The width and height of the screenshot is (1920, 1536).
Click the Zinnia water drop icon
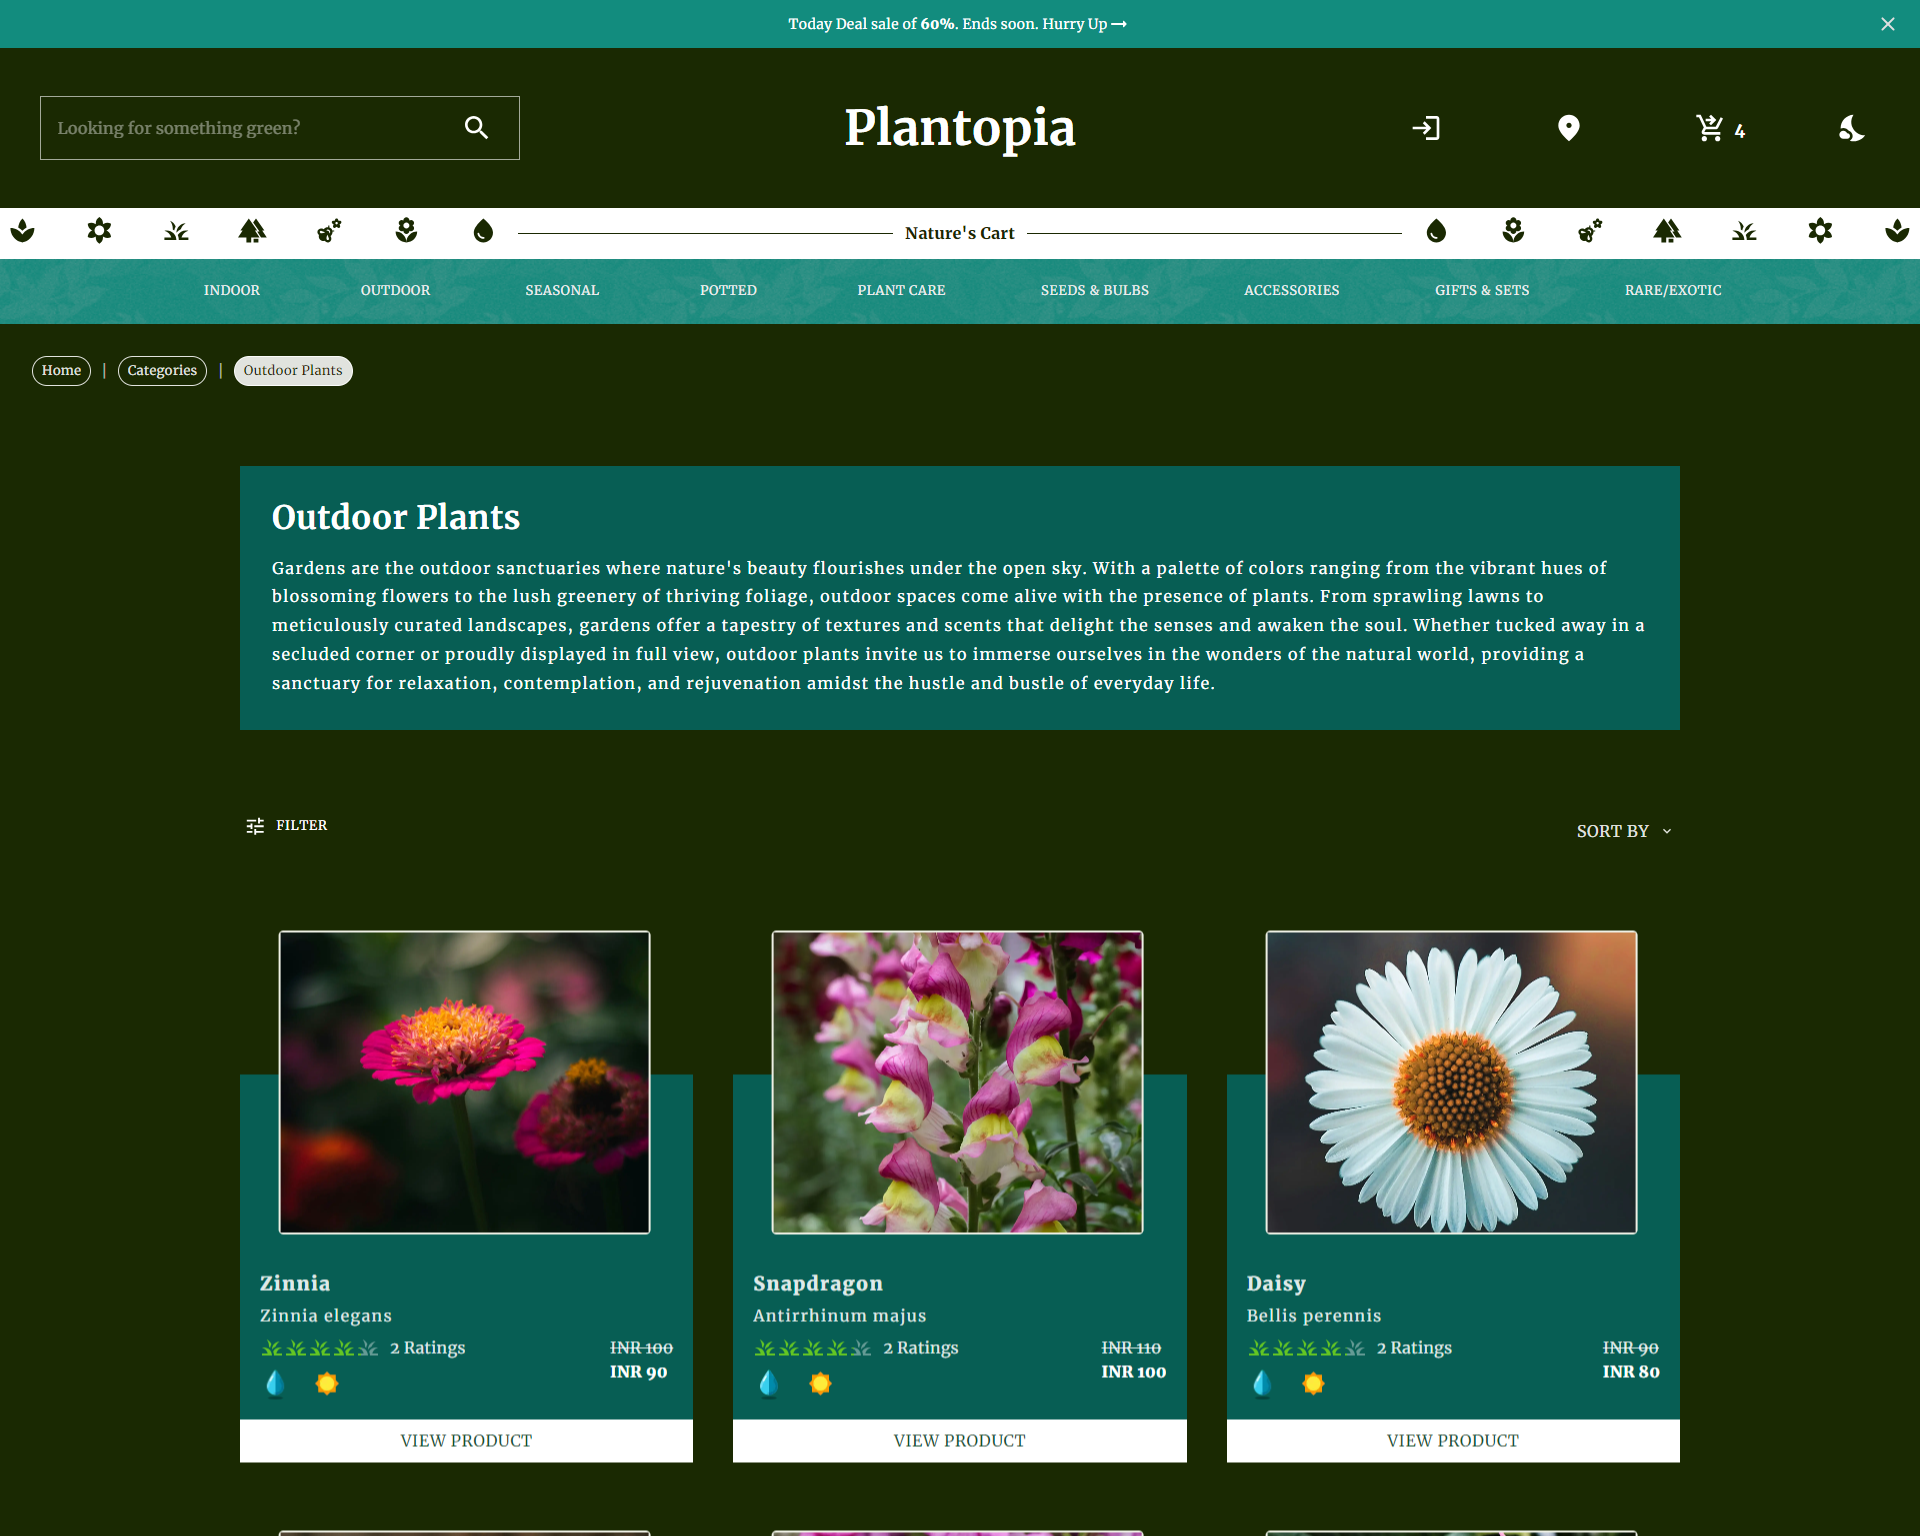point(276,1384)
